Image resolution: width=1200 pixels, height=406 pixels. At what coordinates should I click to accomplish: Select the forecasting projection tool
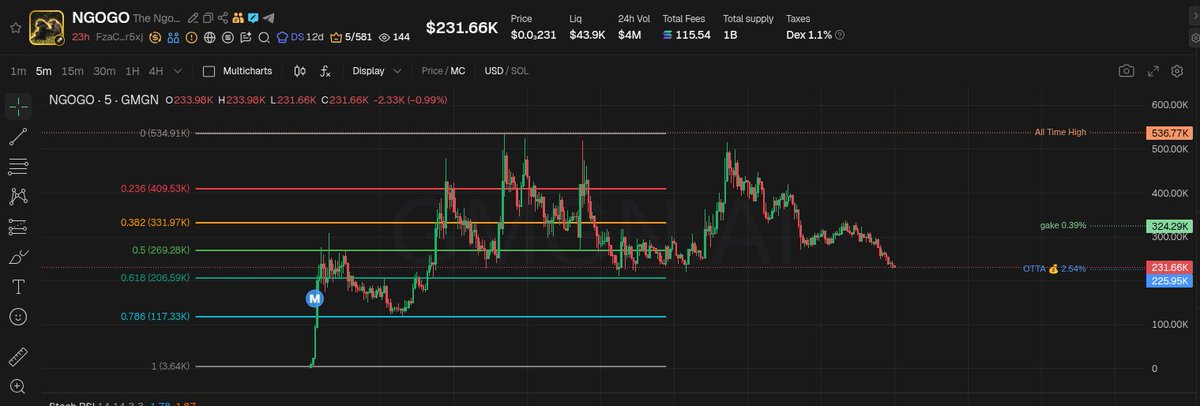tap(18, 227)
